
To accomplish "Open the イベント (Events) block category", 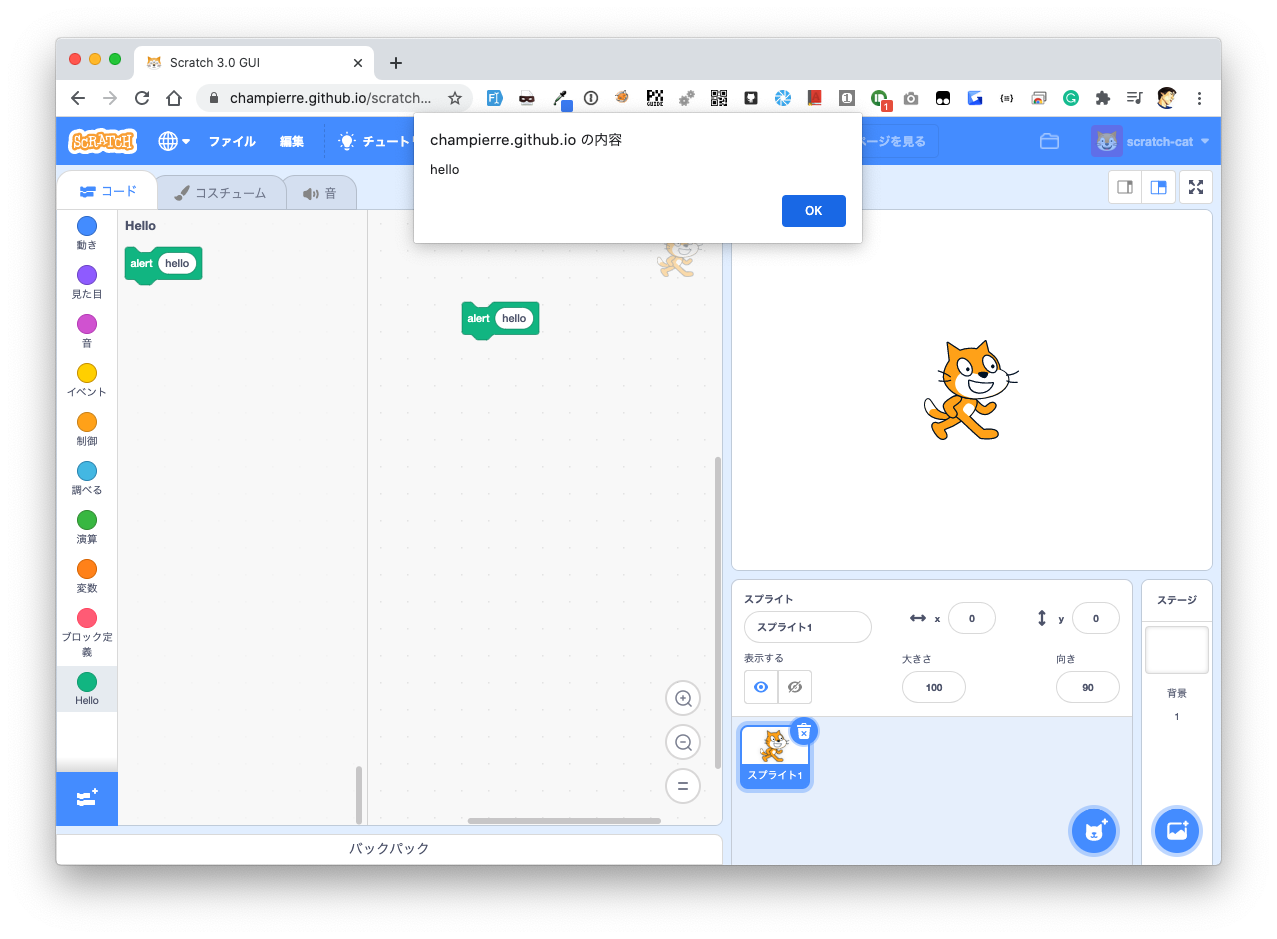I will coord(86,379).
